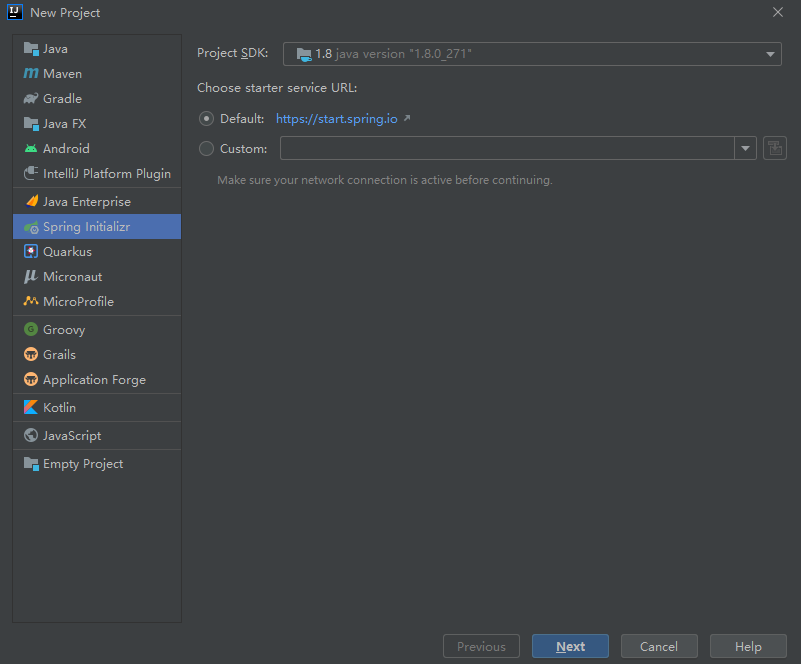Click the Android robot icon
Screen dimensions: 801x664
[31, 149]
